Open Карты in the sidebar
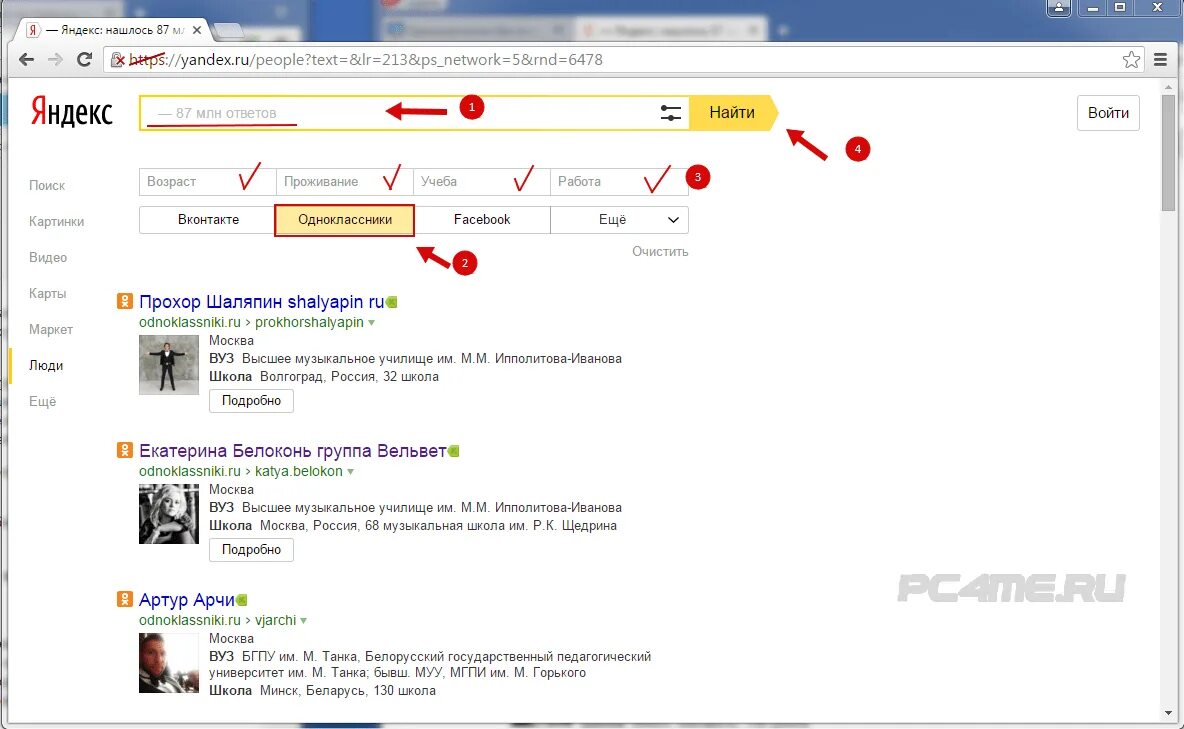Viewport: 1184px width, 729px height. [48, 293]
